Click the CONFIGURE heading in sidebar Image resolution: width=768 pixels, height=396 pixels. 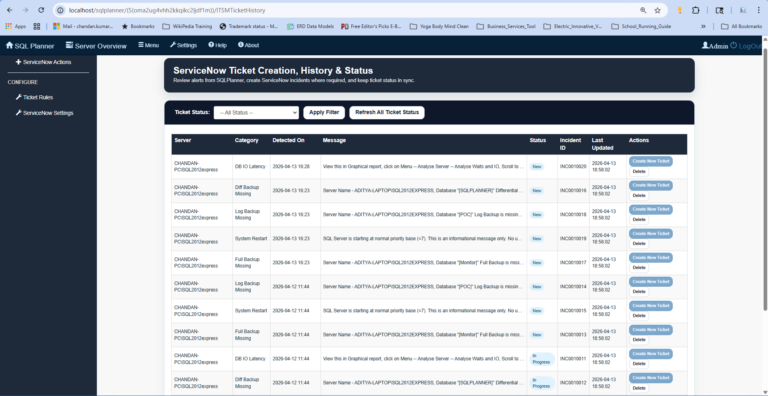tap(23, 82)
